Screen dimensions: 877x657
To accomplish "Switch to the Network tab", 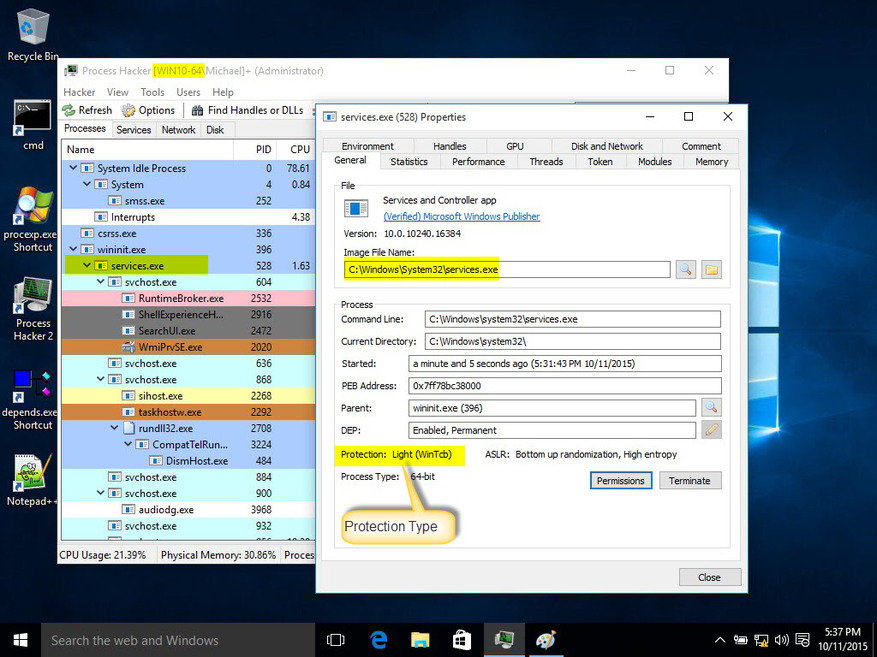I will pyautogui.click(x=178, y=130).
